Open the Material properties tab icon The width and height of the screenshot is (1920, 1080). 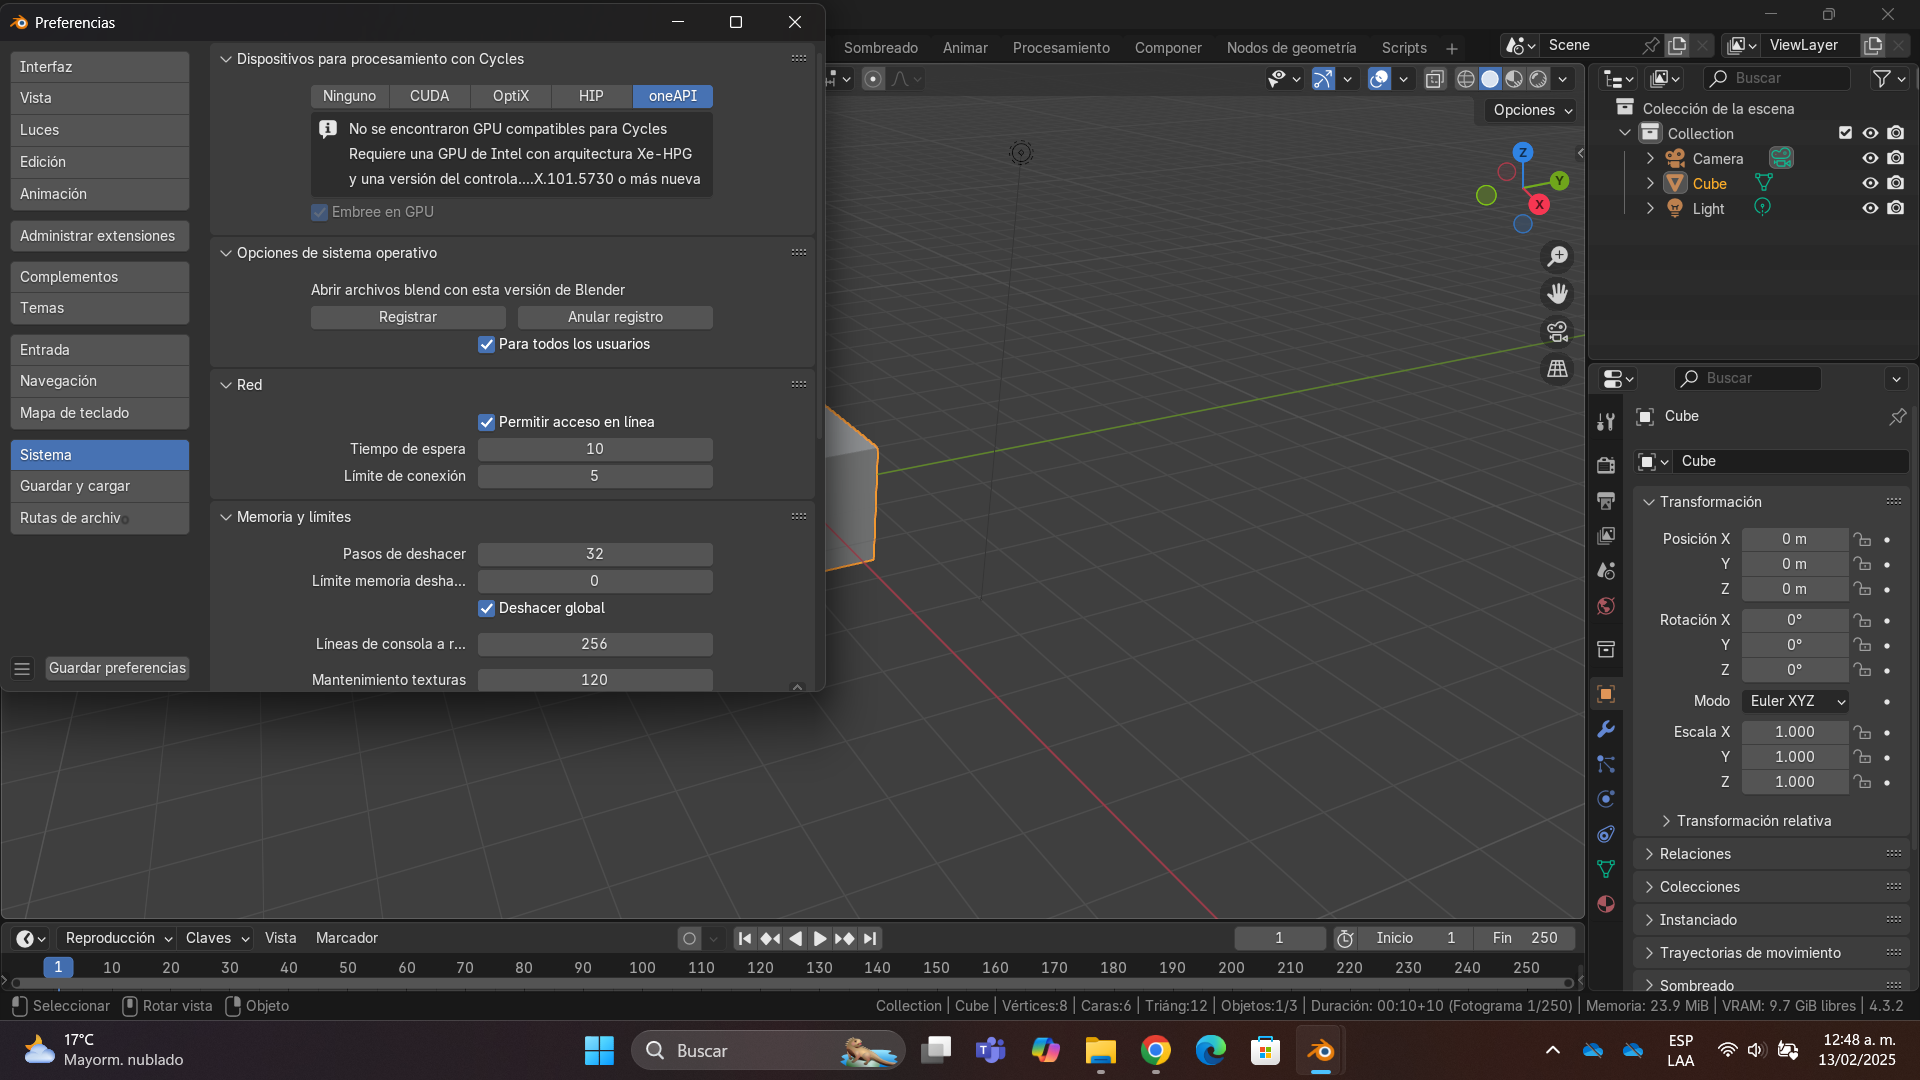pos(1606,904)
